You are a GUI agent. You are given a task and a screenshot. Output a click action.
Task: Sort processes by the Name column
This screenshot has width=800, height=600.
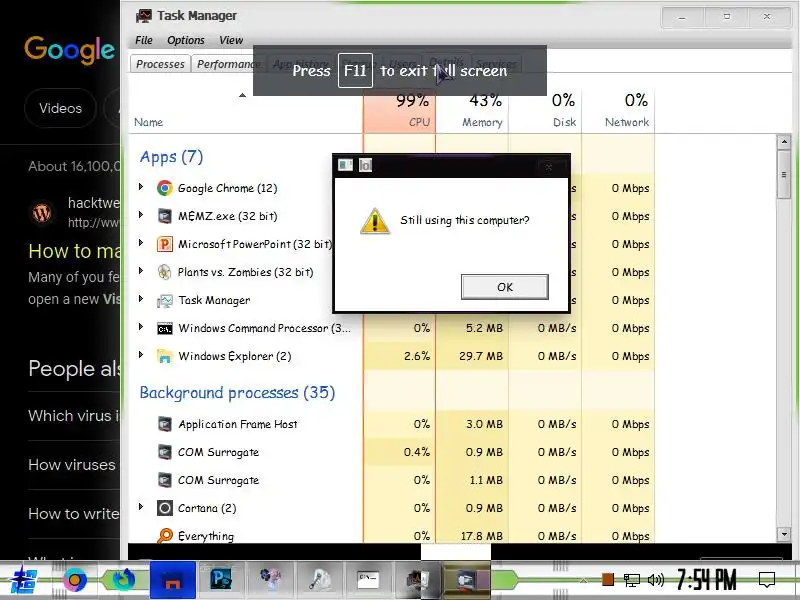tap(148, 122)
